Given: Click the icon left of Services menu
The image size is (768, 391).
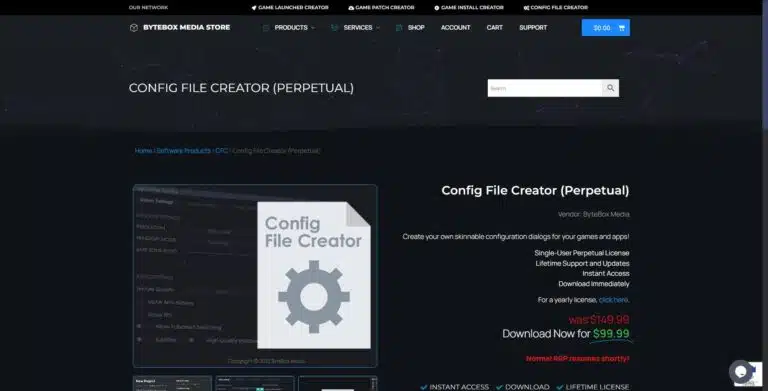Looking at the screenshot, I should 335,28.
